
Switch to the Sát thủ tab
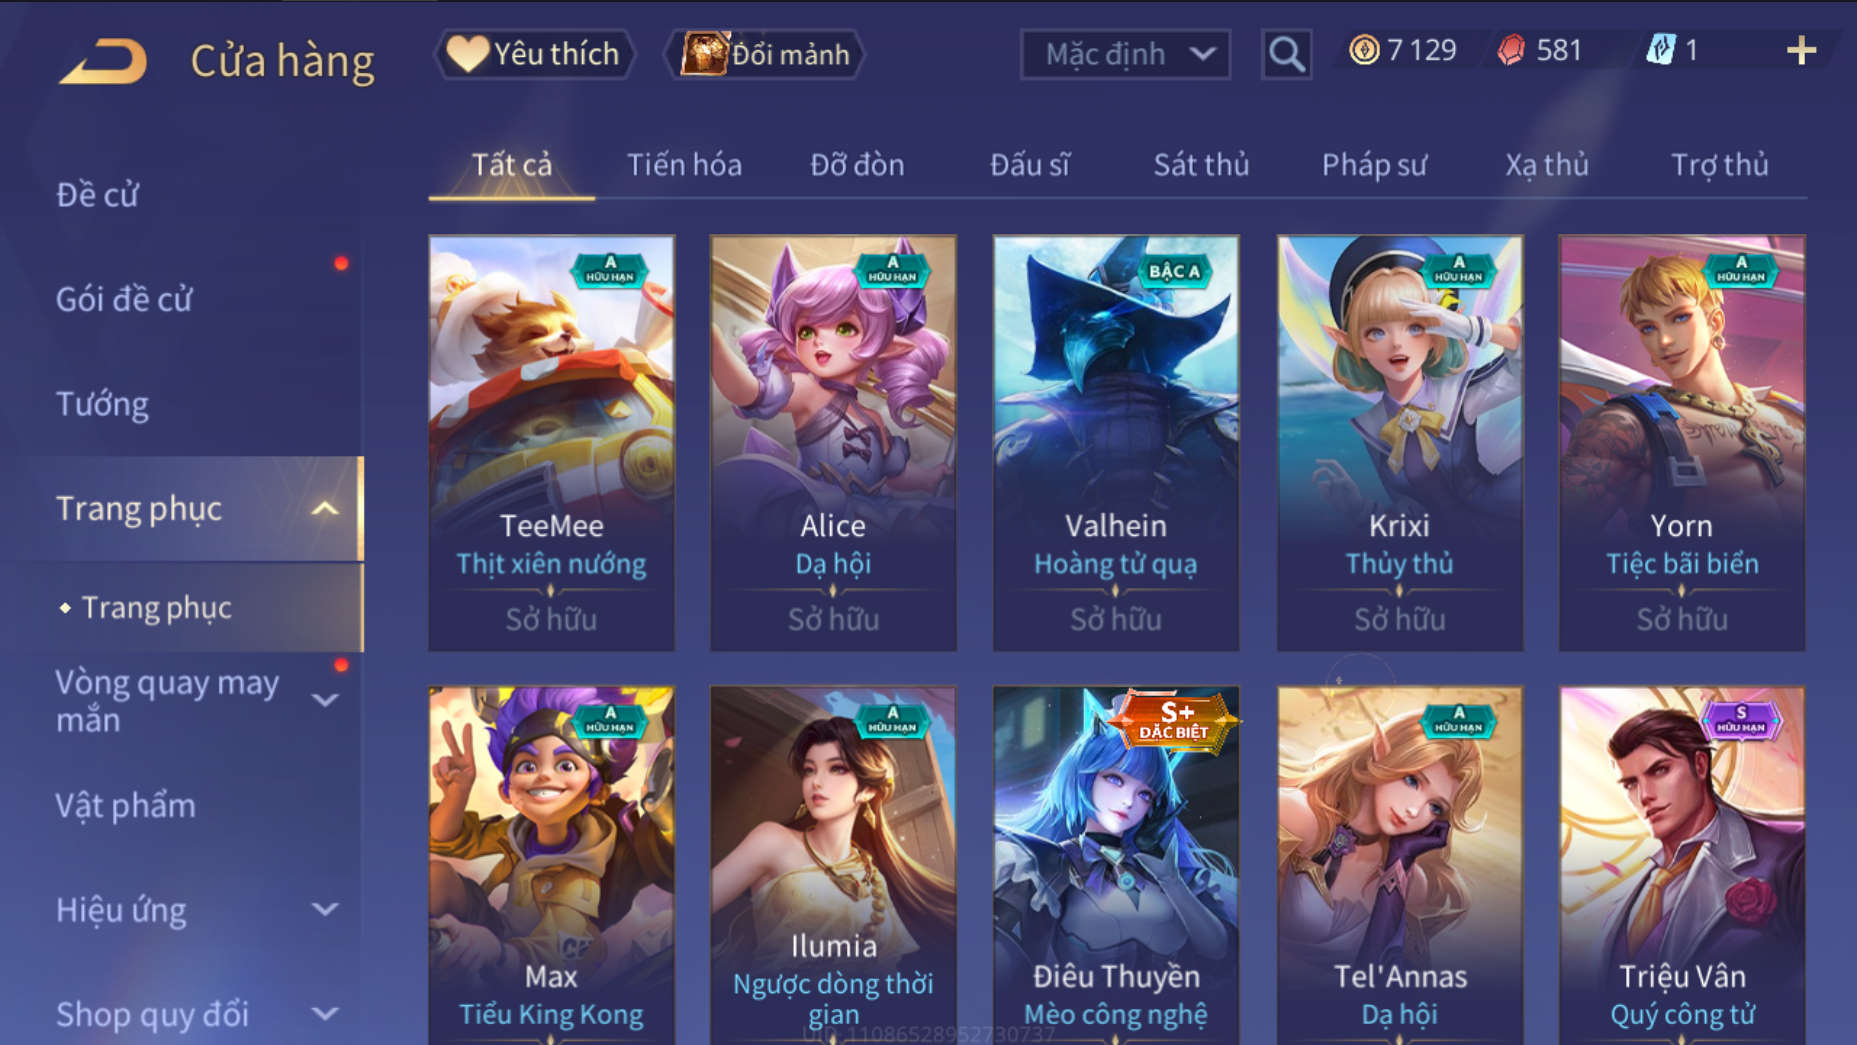coord(1201,165)
